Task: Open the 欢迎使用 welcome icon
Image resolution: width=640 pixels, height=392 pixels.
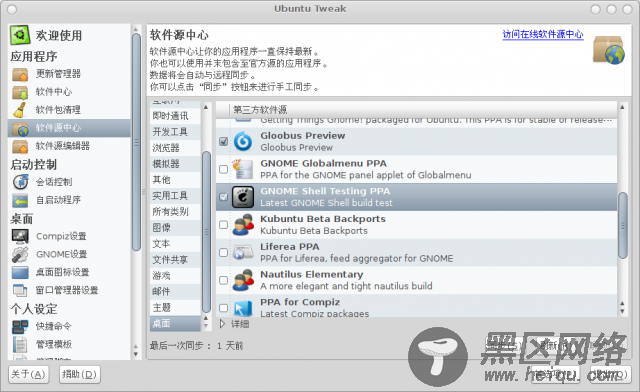Action: (x=20, y=35)
